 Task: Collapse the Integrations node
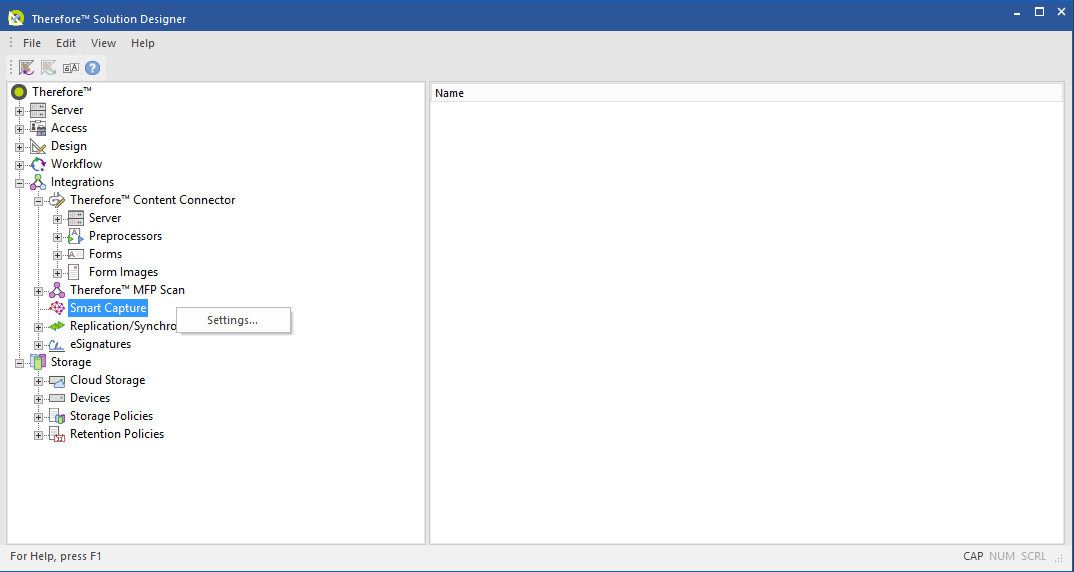(19, 183)
